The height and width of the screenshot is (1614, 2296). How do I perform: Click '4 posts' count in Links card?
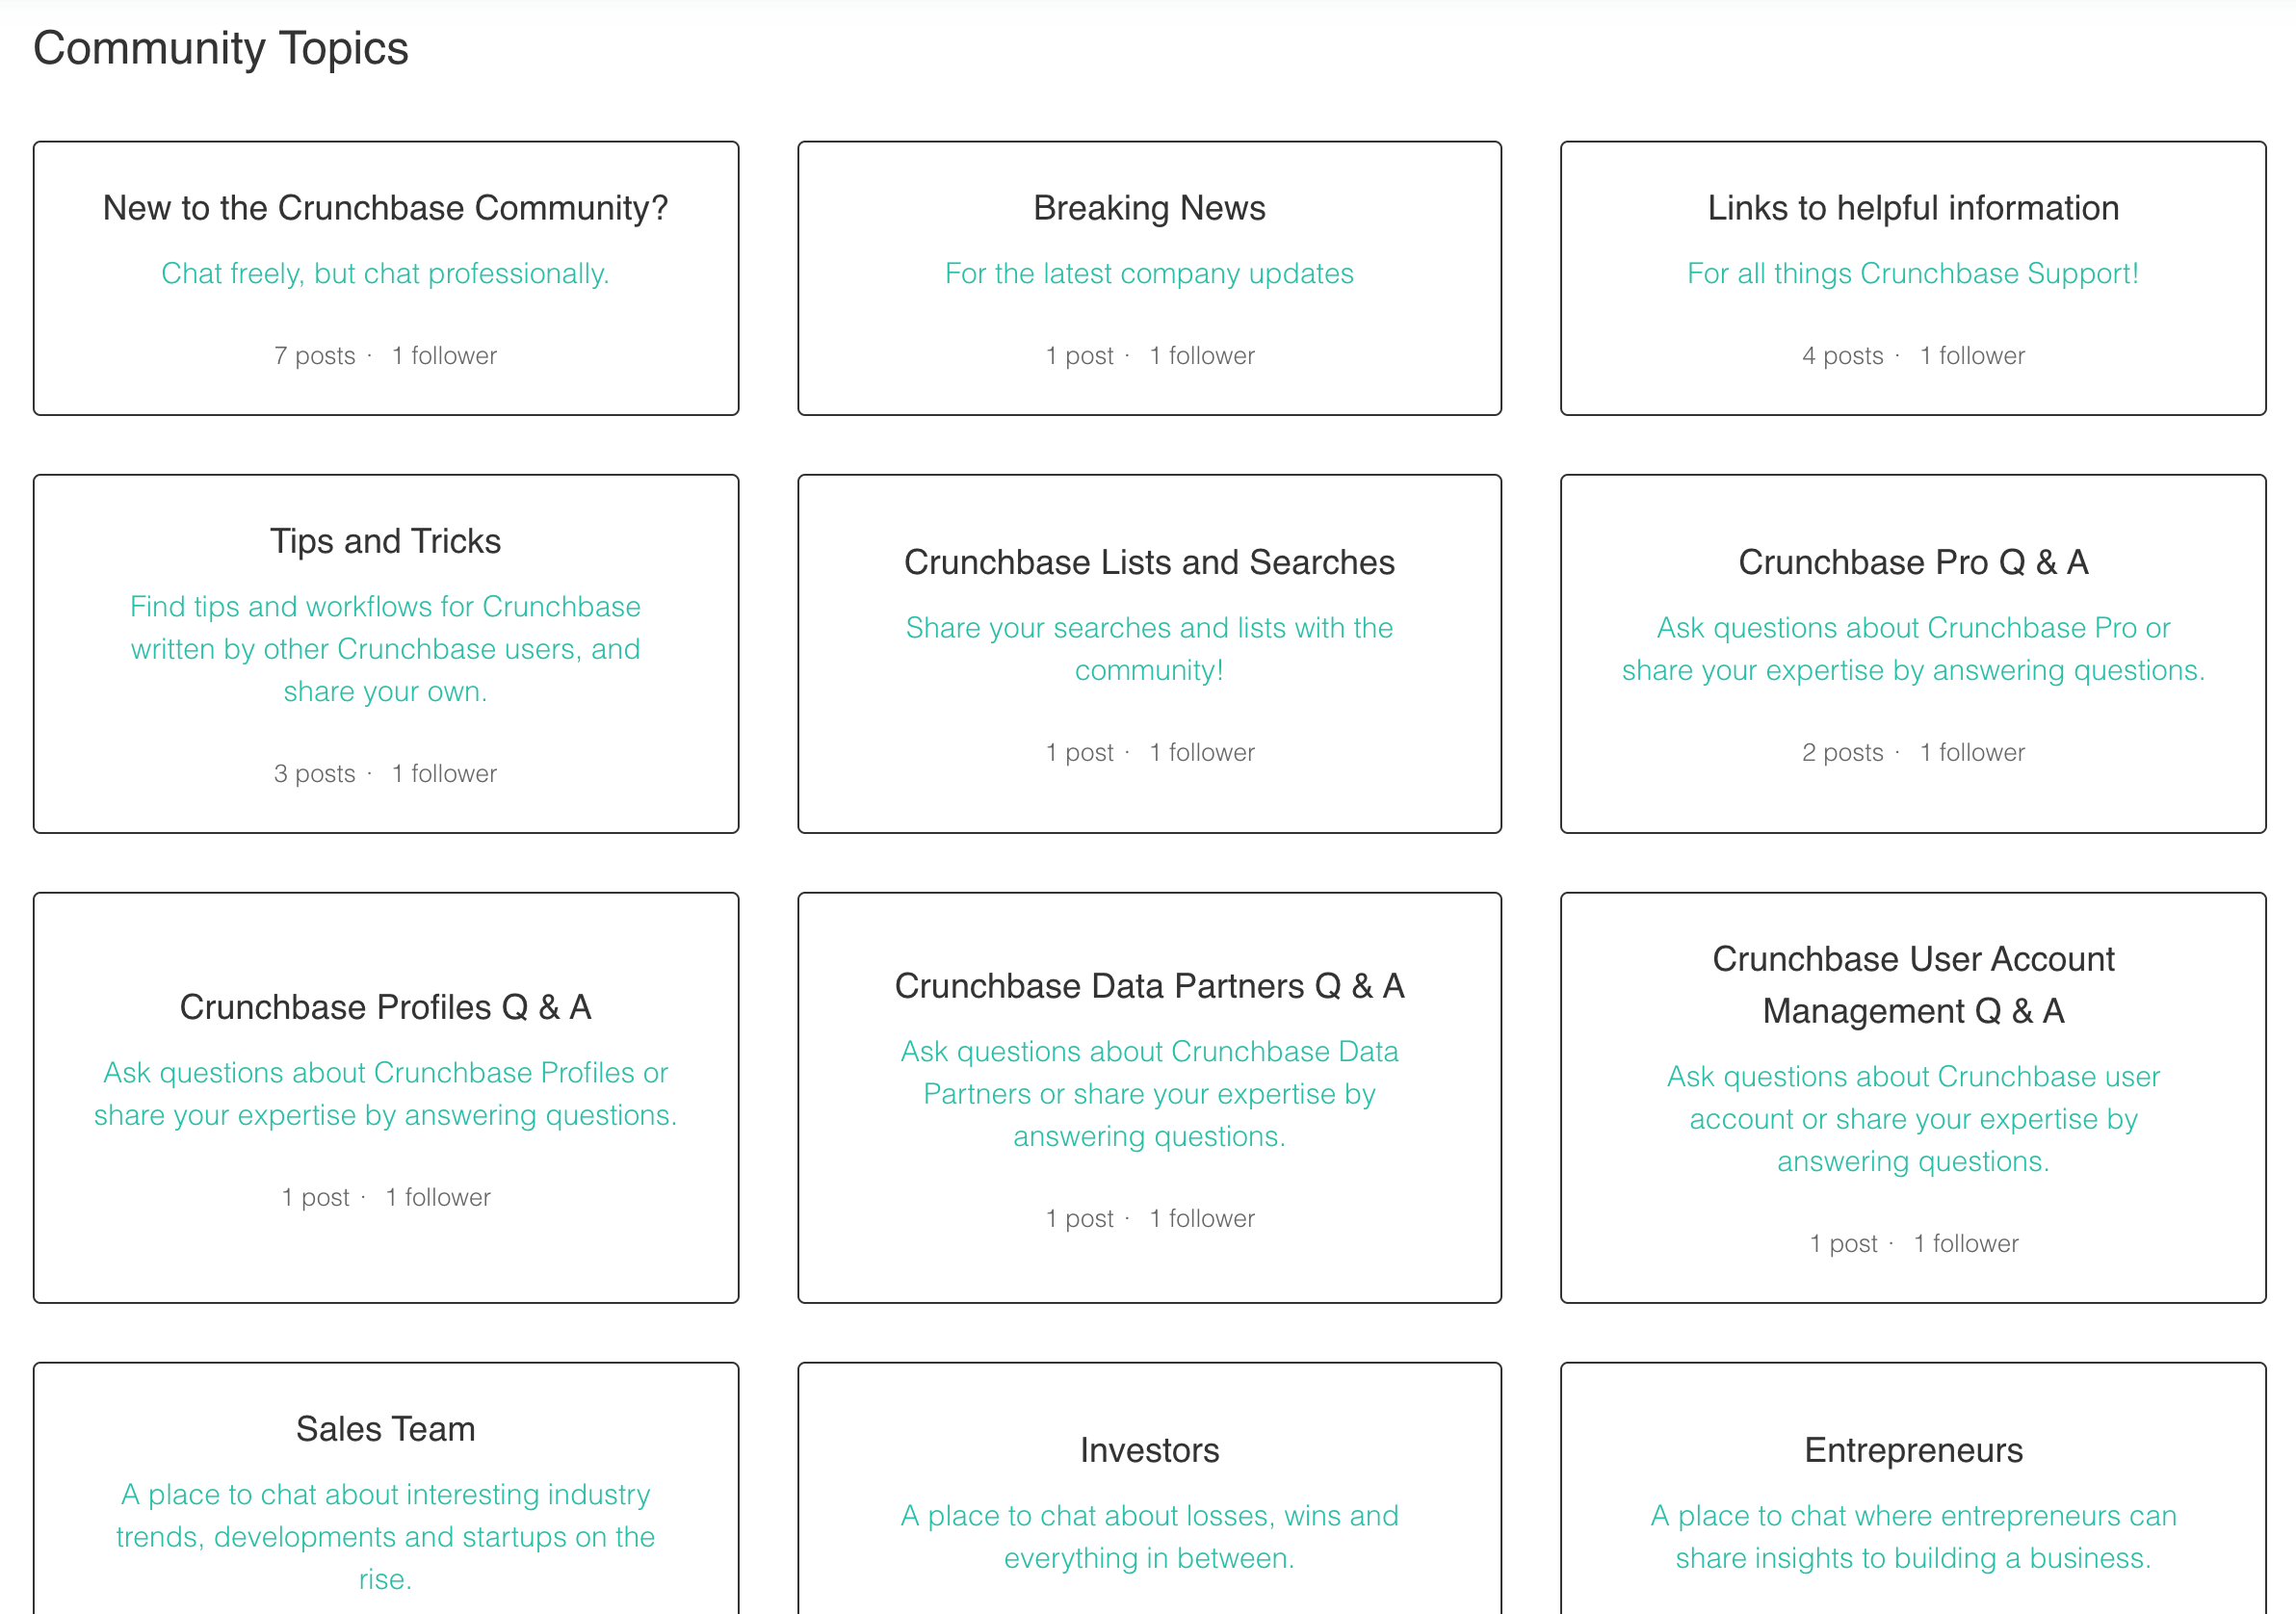pyautogui.click(x=1843, y=356)
